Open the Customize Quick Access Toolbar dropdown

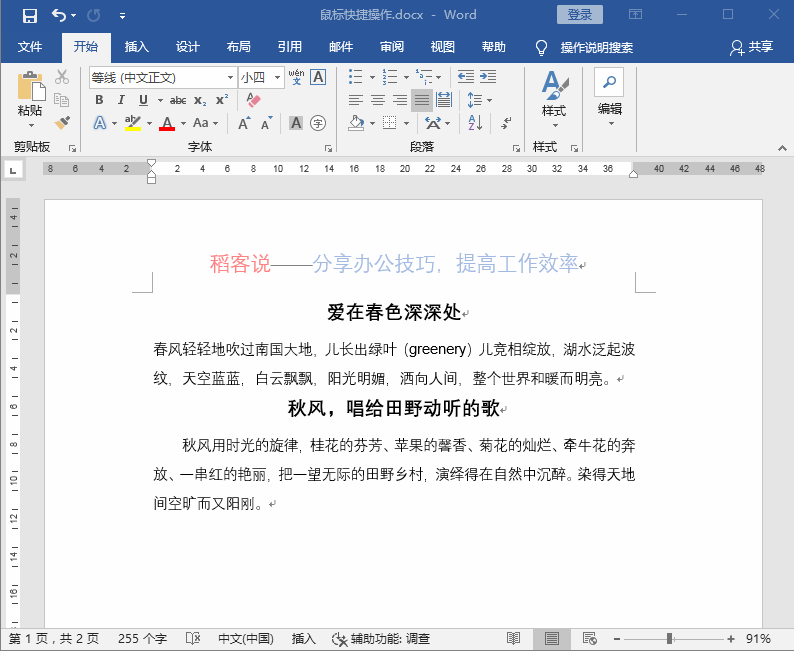tap(122, 16)
